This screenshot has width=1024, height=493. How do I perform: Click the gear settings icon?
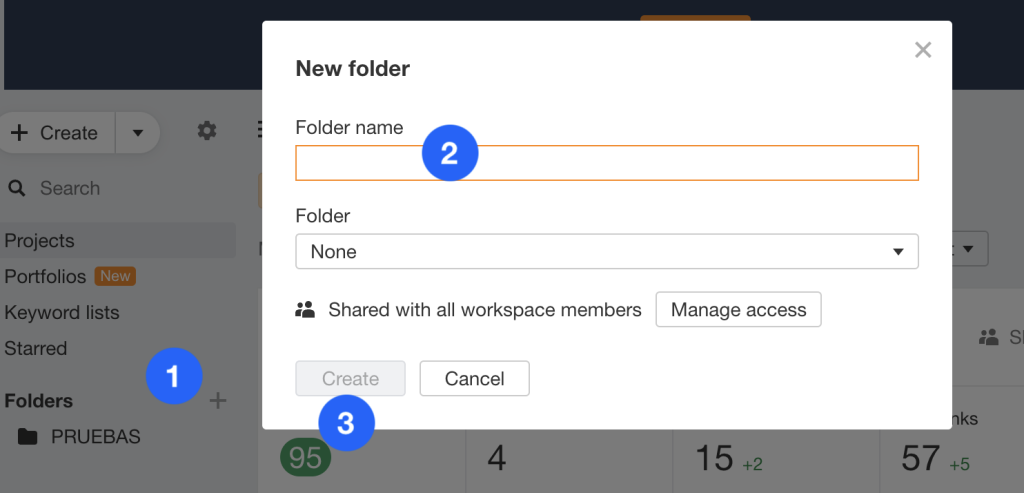click(207, 131)
